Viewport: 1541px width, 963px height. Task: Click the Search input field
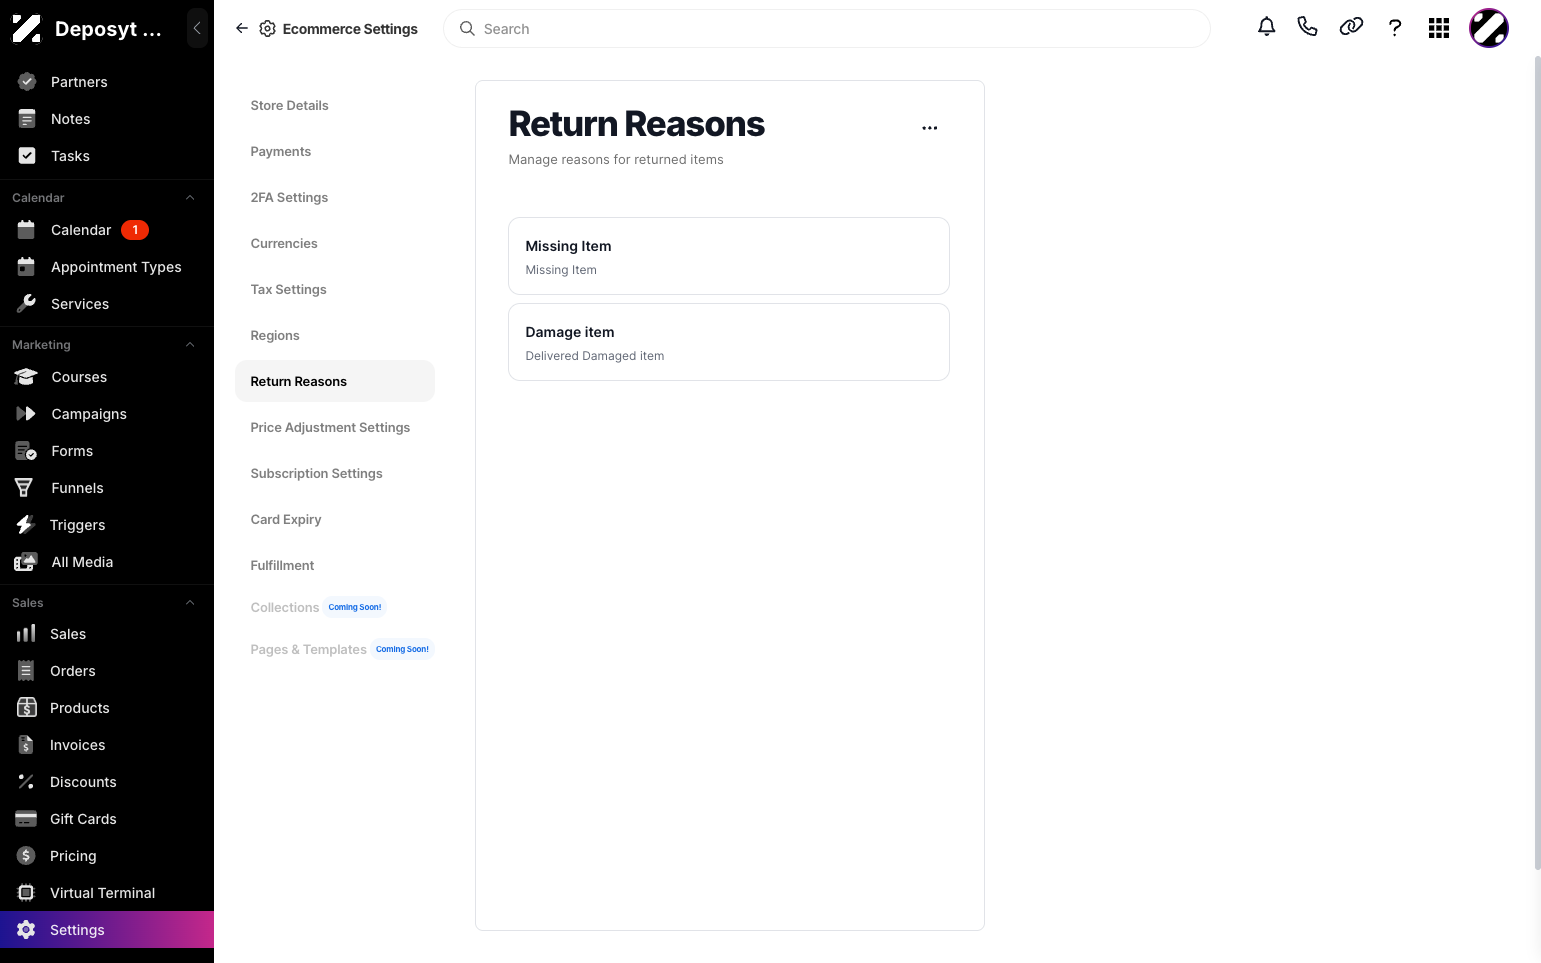(827, 29)
